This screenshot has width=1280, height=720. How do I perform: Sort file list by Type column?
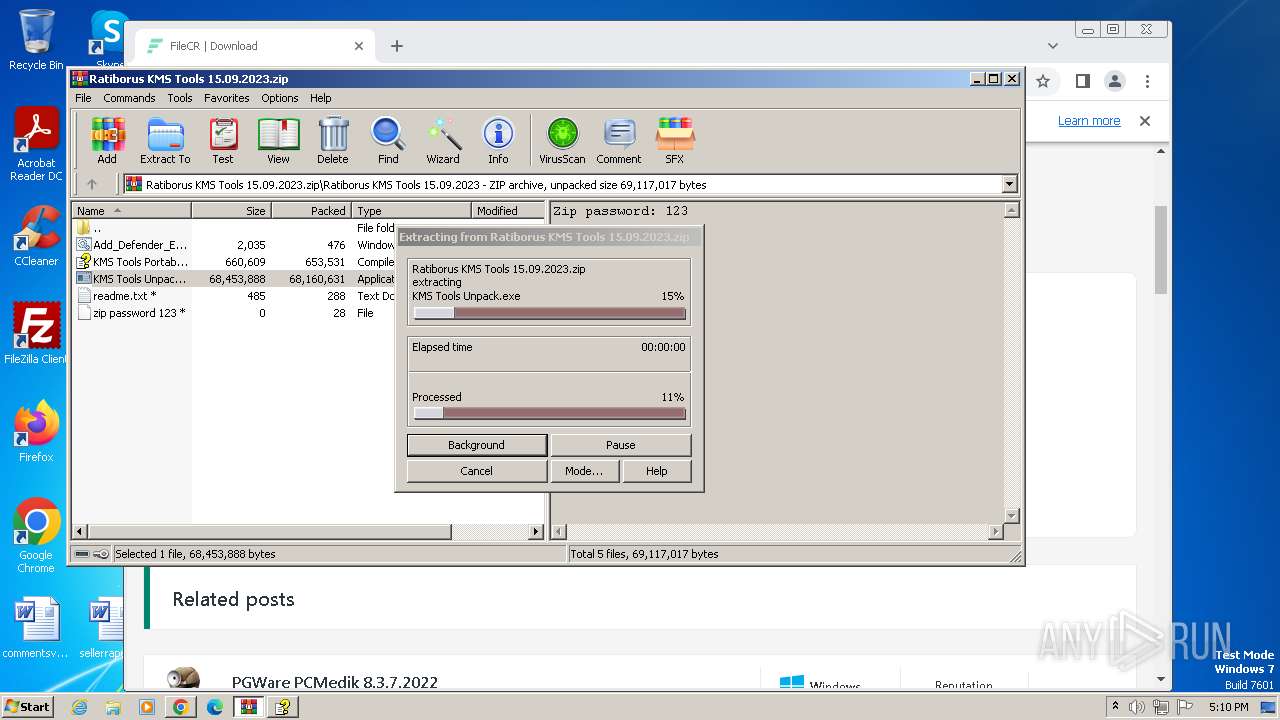411,210
